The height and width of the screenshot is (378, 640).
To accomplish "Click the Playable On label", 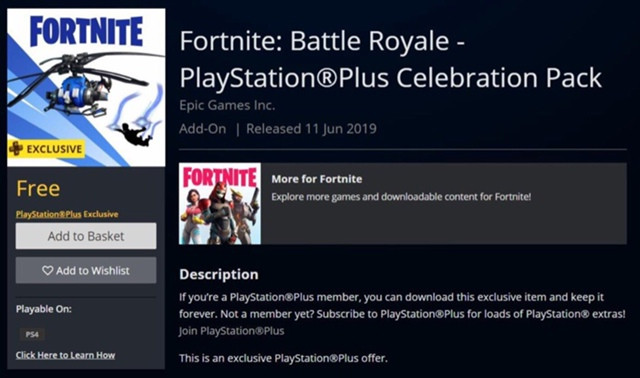I will pyautogui.click(x=44, y=309).
